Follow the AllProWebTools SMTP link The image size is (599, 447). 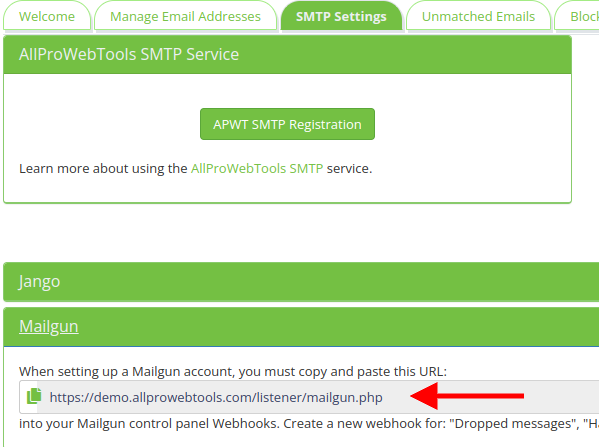coord(257,168)
